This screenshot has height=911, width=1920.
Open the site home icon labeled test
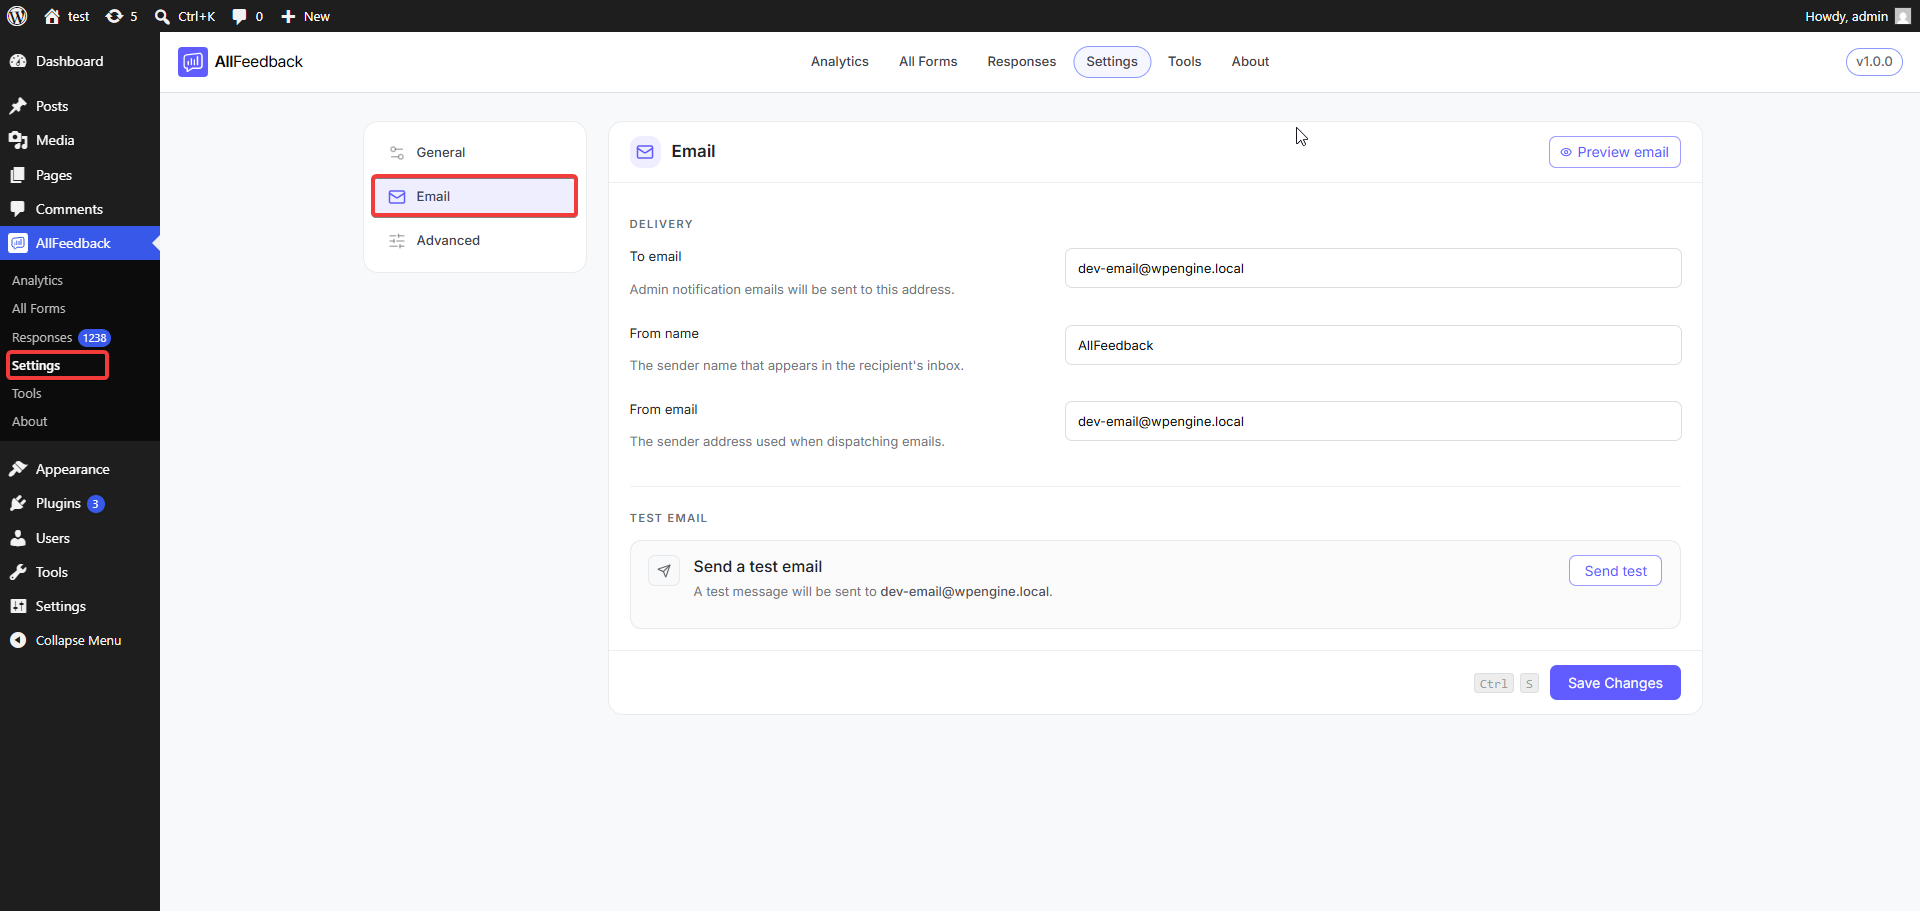[x=52, y=16]
